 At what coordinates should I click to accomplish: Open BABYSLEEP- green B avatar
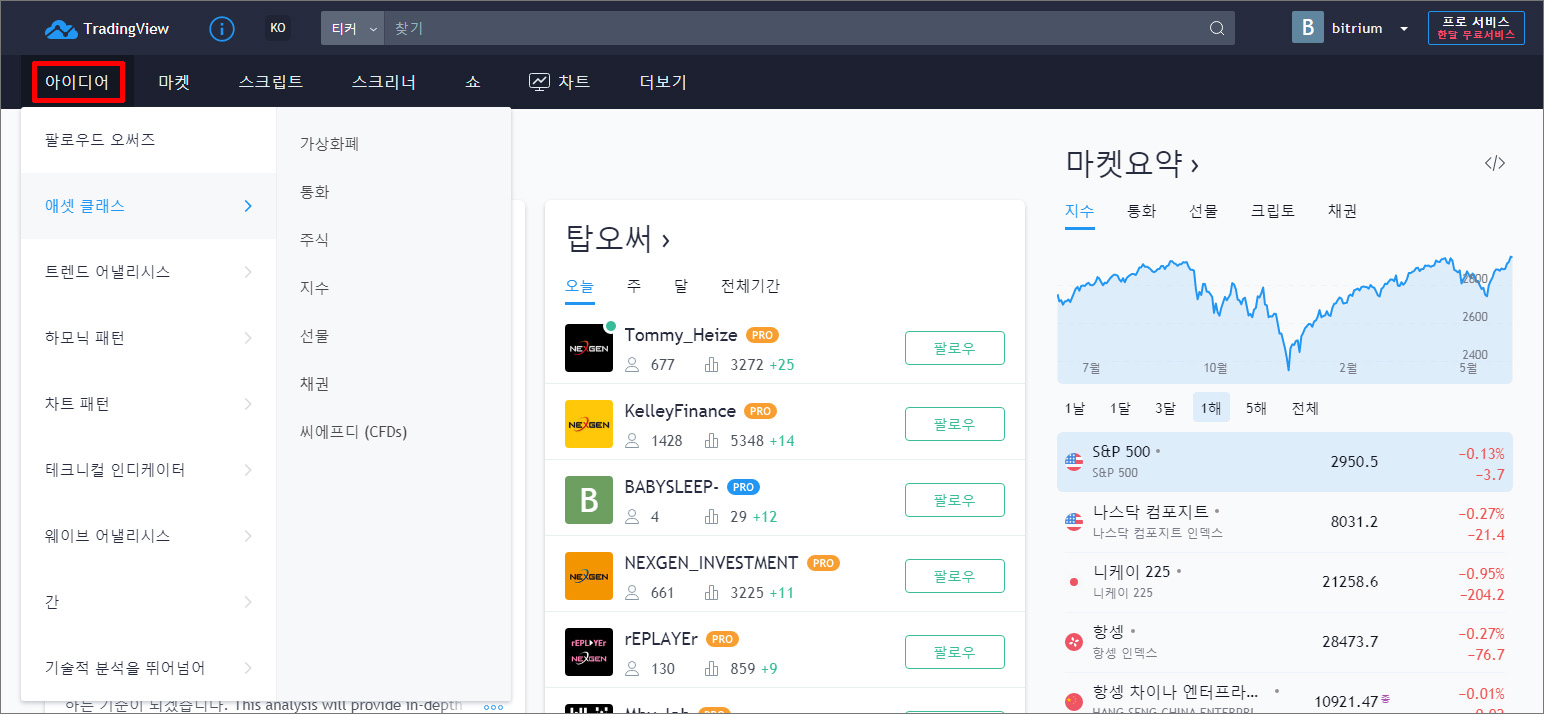tap(589, 500)
